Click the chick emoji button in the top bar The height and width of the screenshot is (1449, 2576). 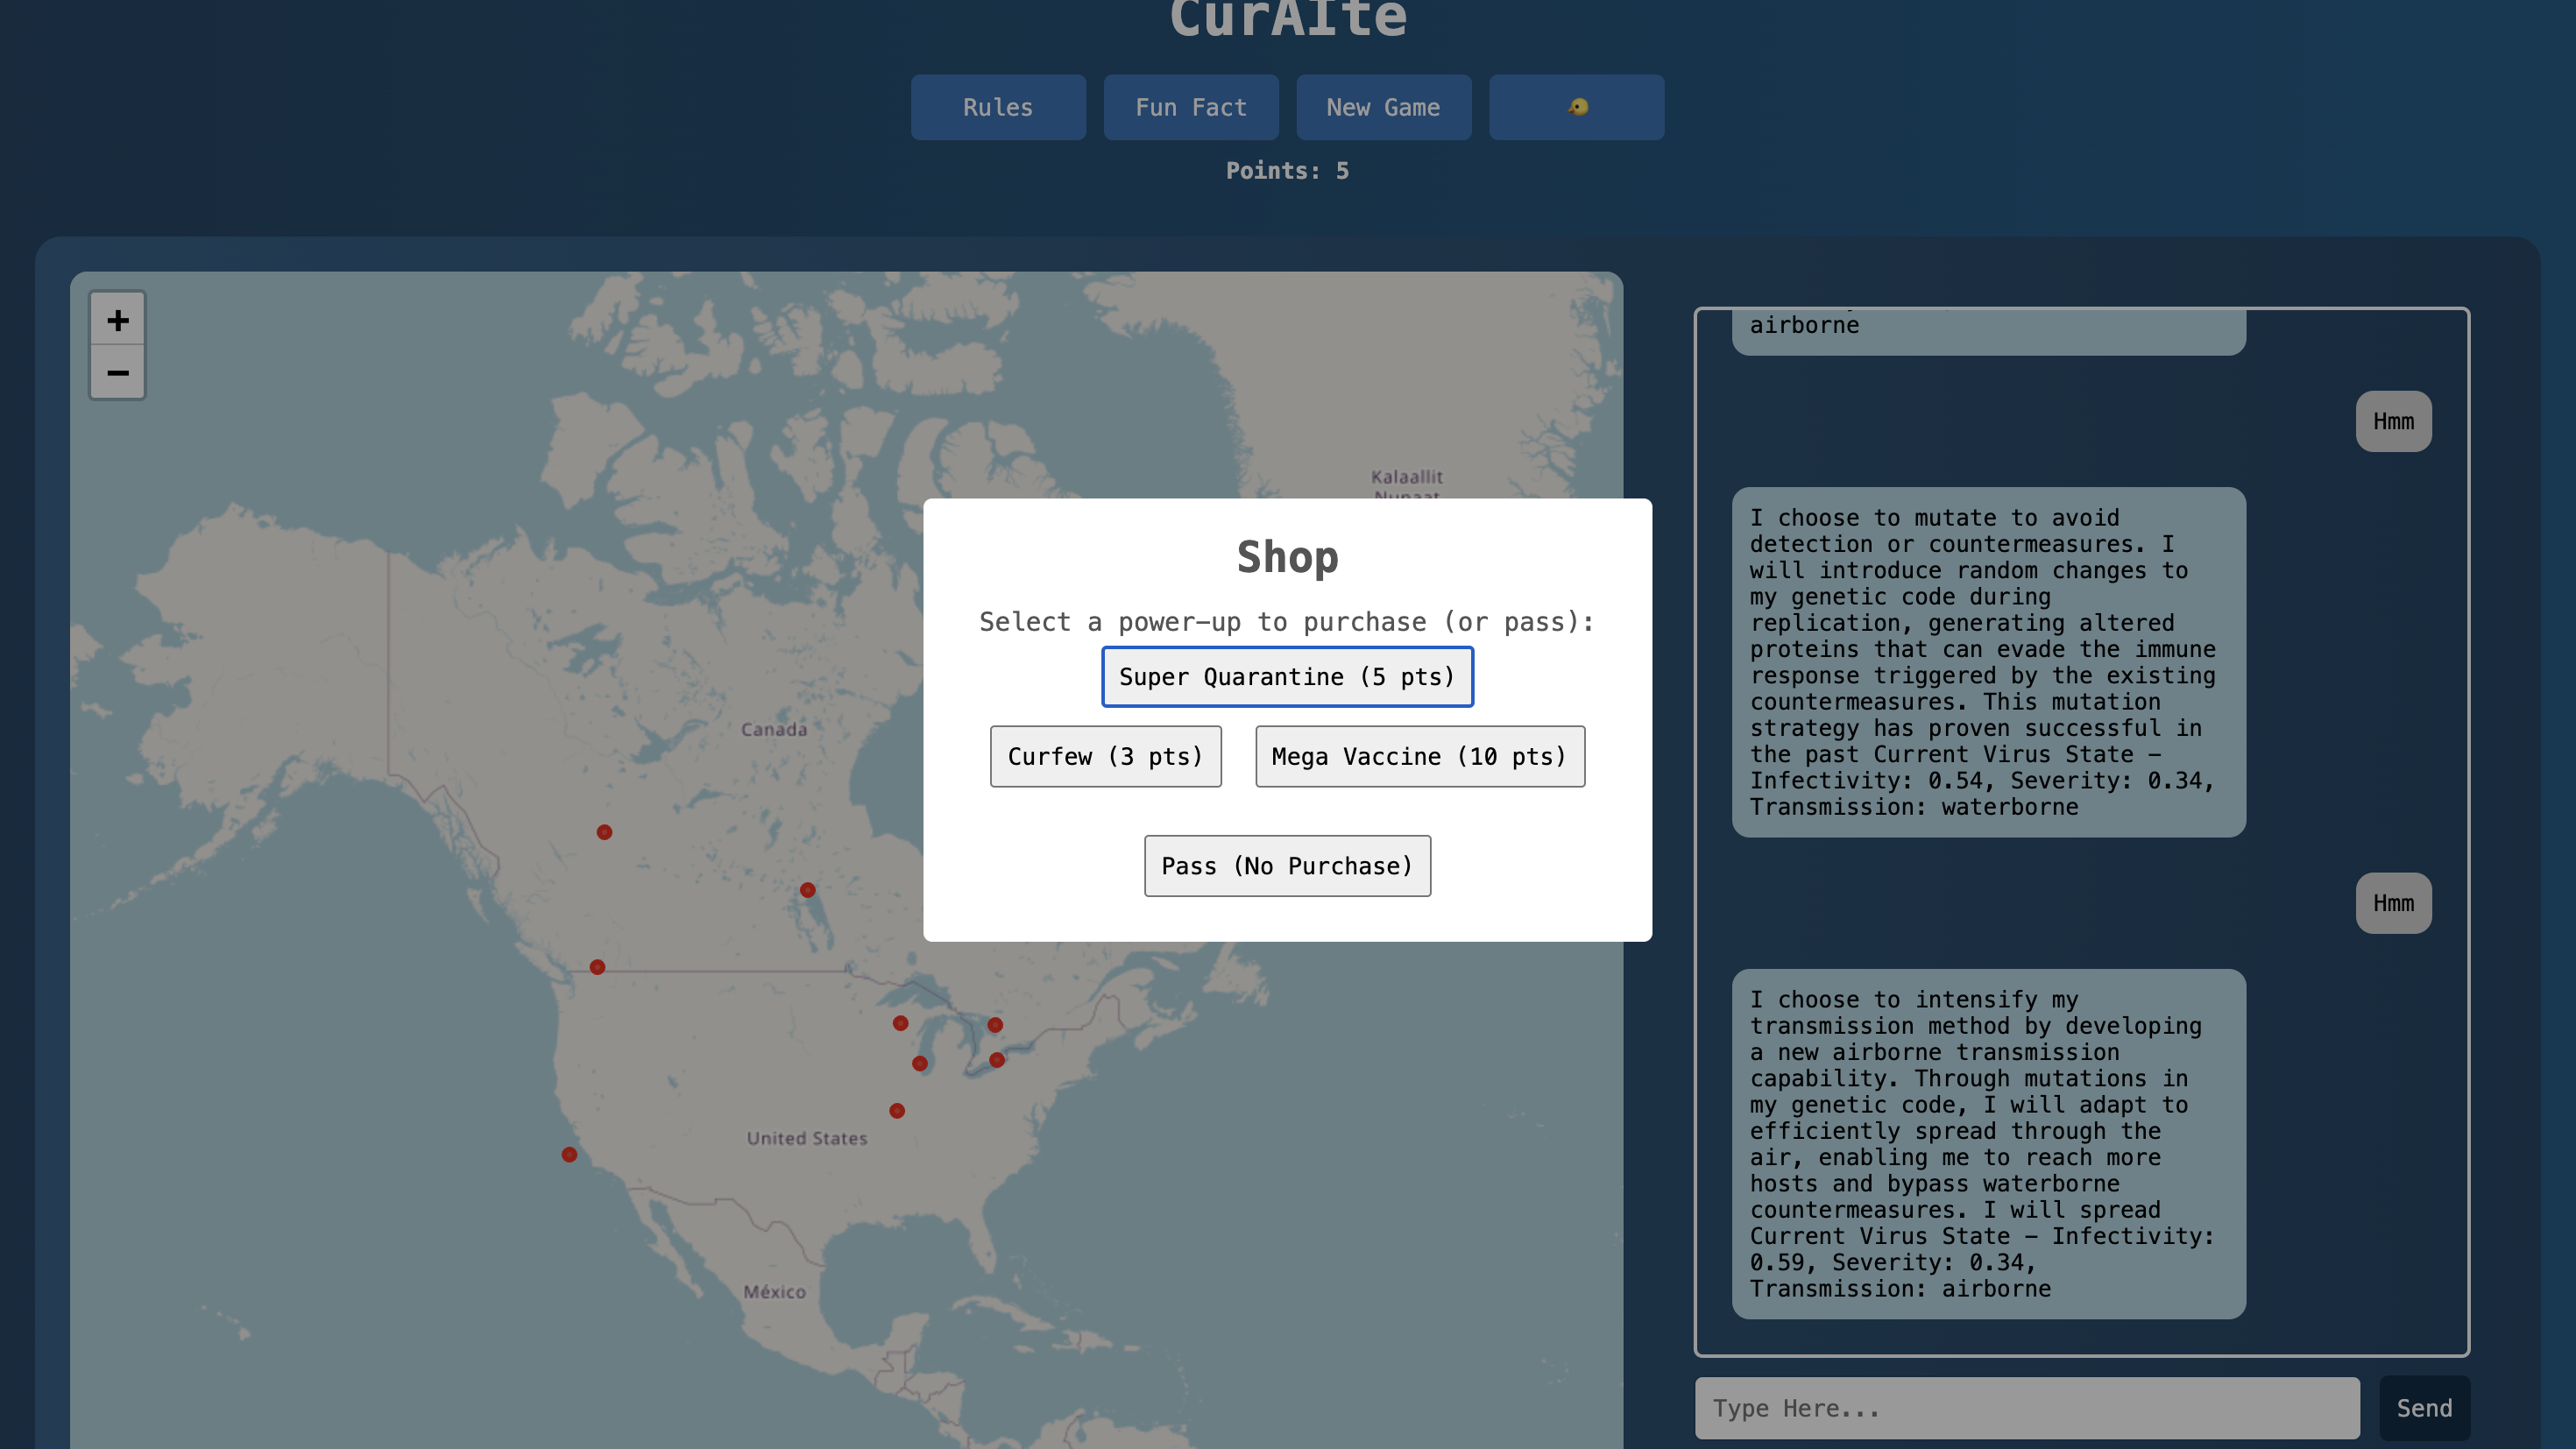click(x=1576, y=107)
